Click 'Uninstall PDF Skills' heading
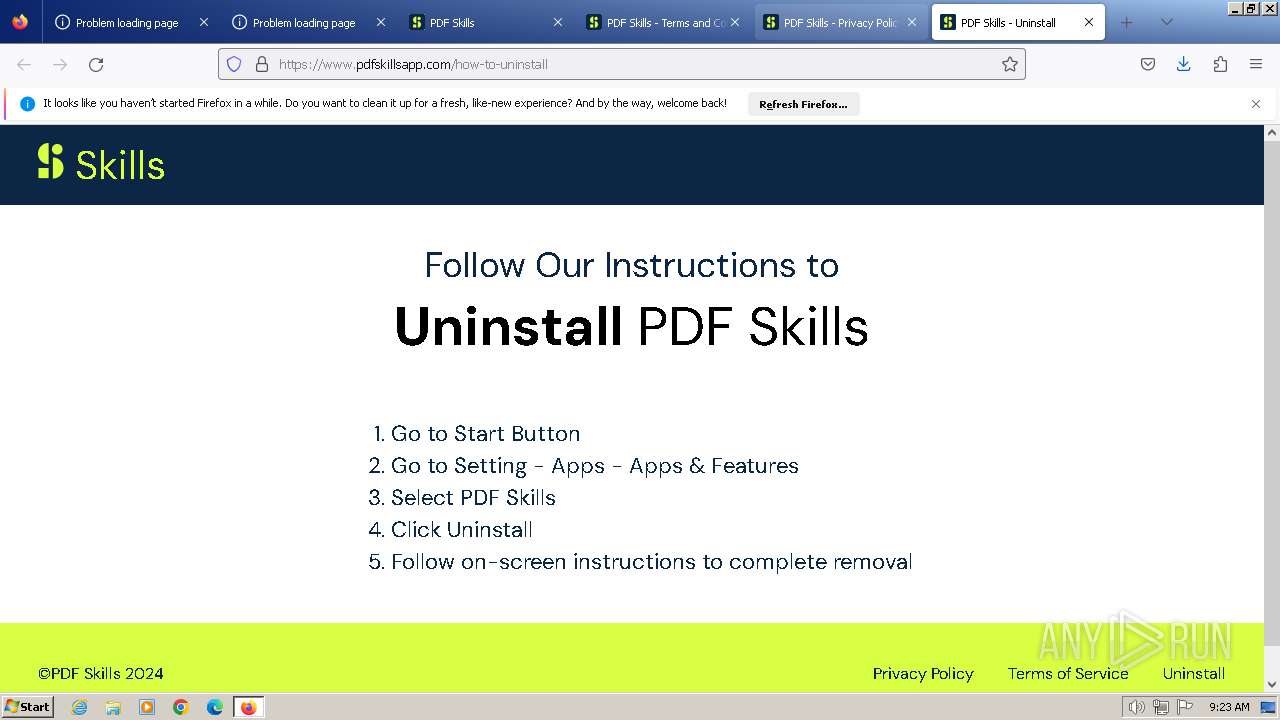The height and width of the screenshot is (720, 1280). 631,326
